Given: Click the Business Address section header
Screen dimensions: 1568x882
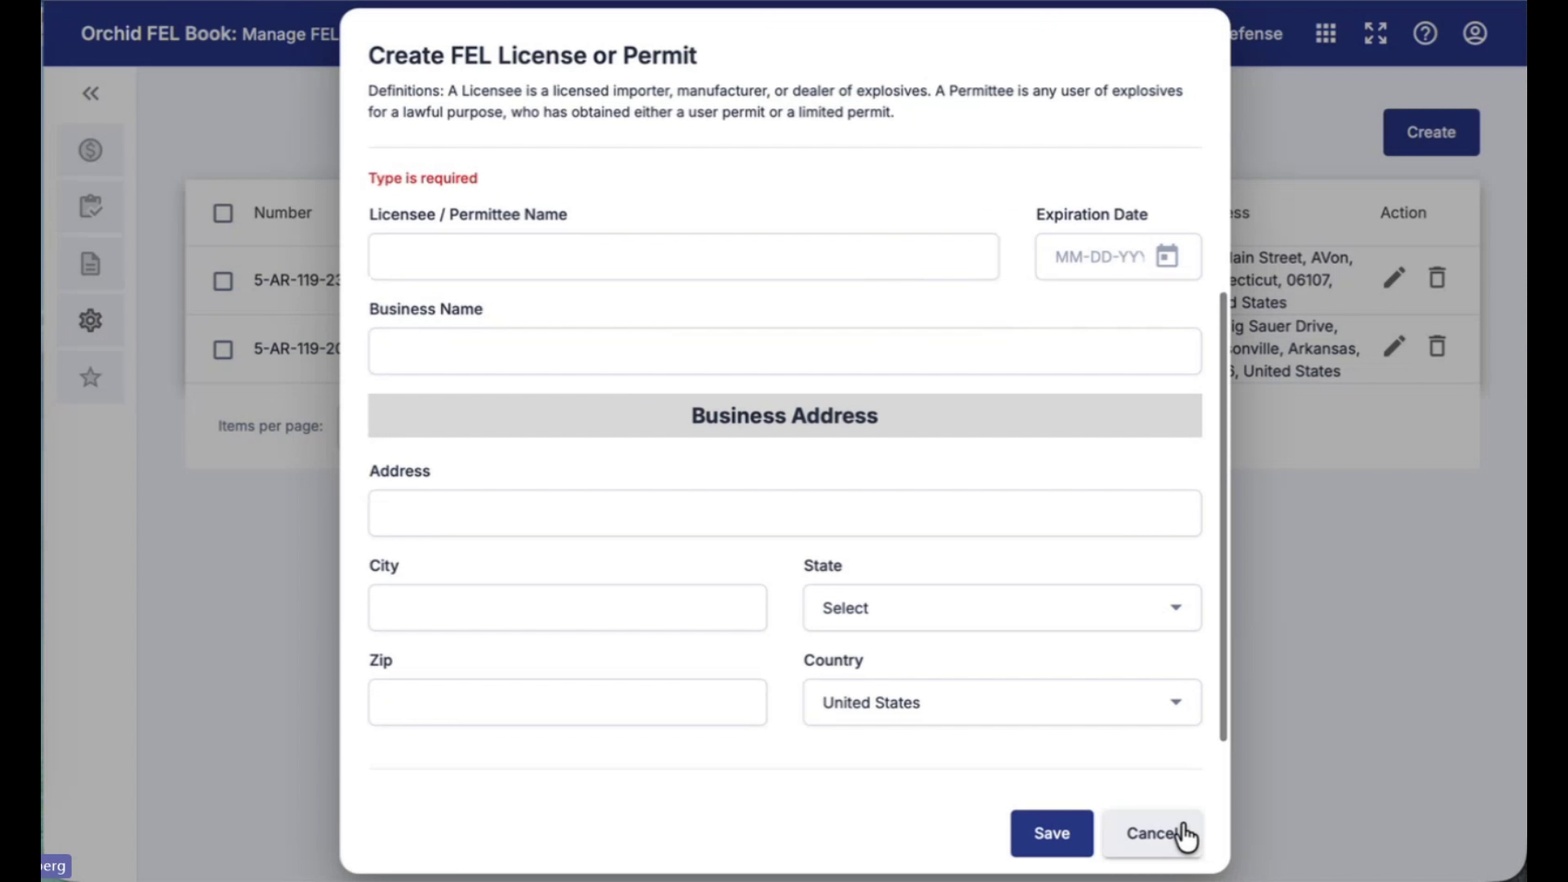Looking at the screenshot, I should point(785,416).
